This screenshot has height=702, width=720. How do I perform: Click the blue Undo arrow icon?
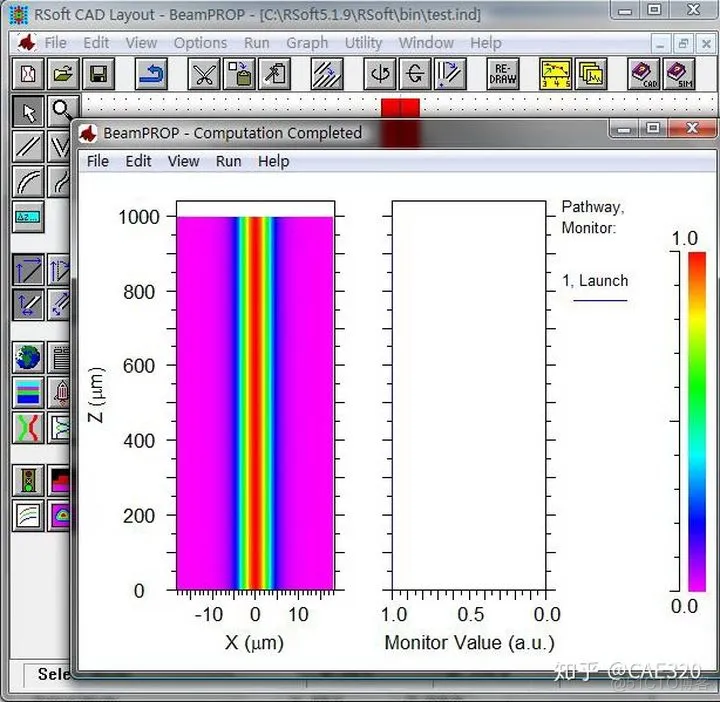click(151, 75)
